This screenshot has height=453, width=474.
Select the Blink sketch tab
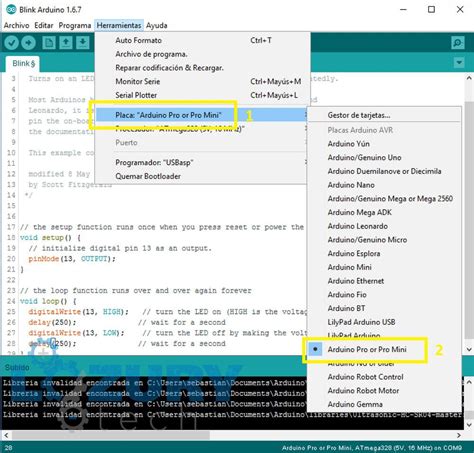[23, 63]
